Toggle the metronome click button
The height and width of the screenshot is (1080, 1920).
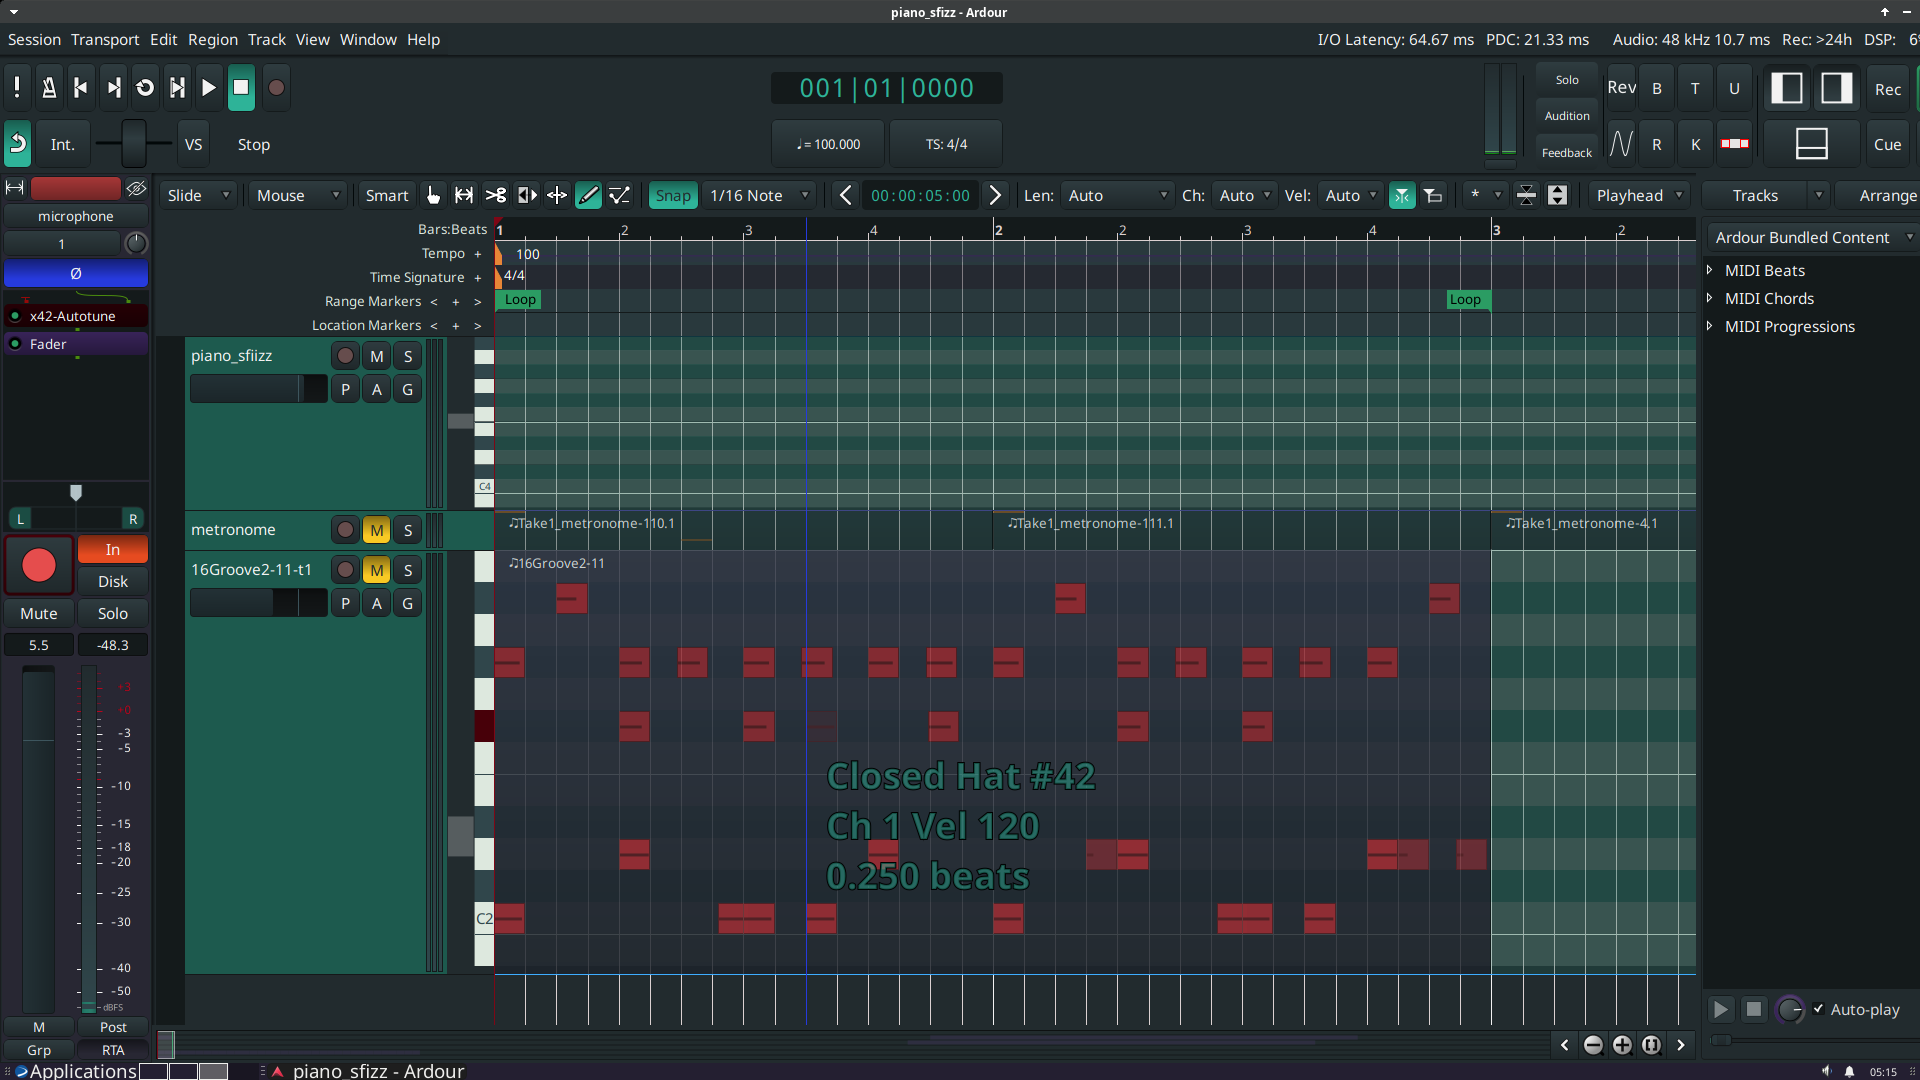(x=49, y=88)
